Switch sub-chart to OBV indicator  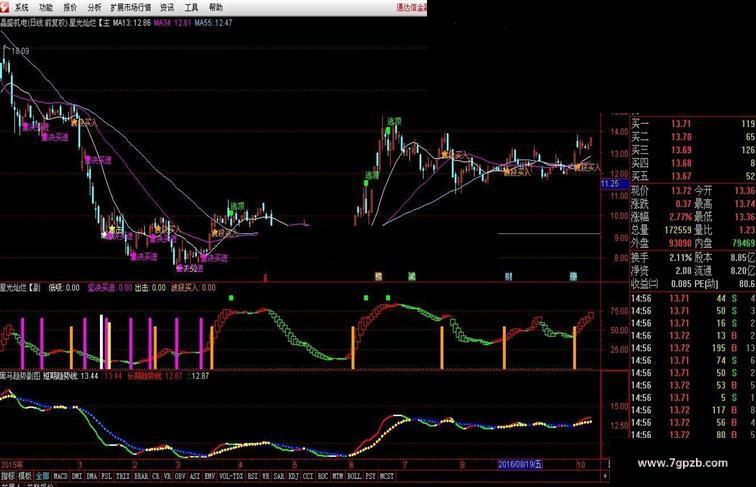tap(180, 476)
